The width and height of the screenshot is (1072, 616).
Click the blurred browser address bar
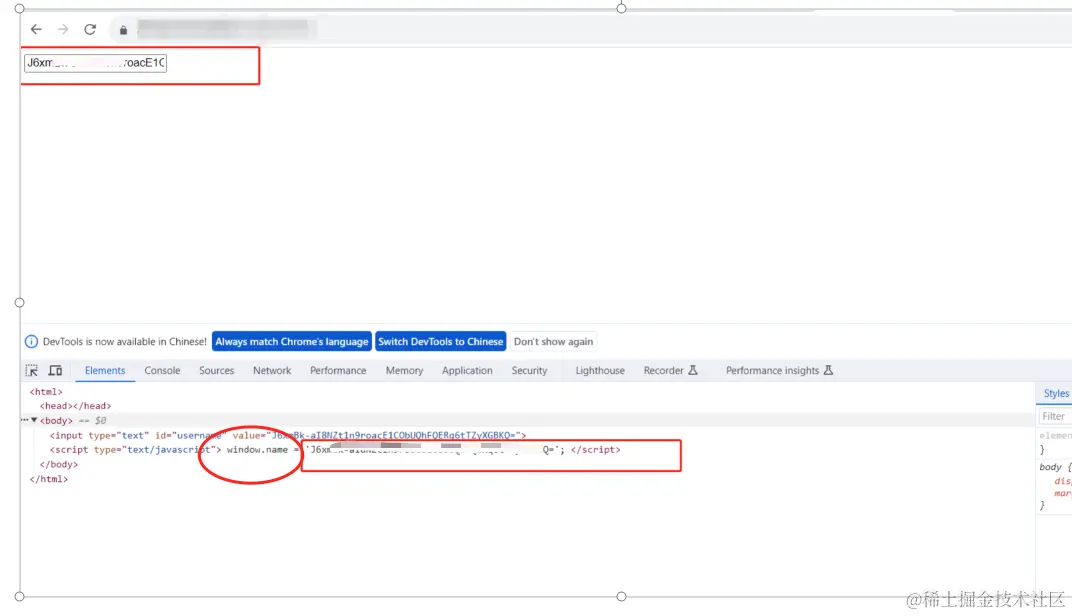coord(222,29)
